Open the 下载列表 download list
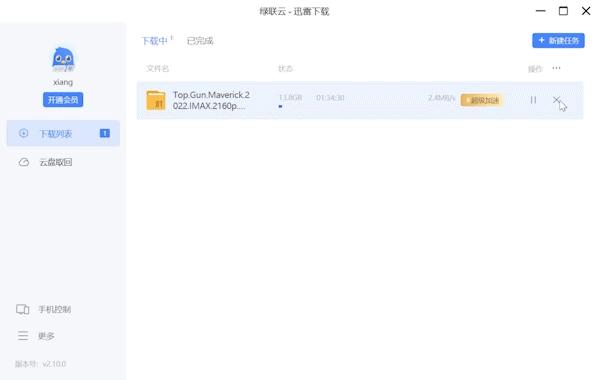The image size is (600, 380). pyautogui.click(x=63, y=133)
